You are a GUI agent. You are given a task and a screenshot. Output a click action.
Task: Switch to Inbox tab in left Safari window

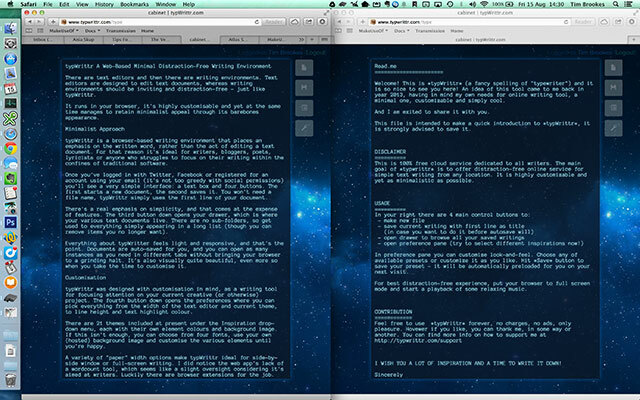click(43, 40)
